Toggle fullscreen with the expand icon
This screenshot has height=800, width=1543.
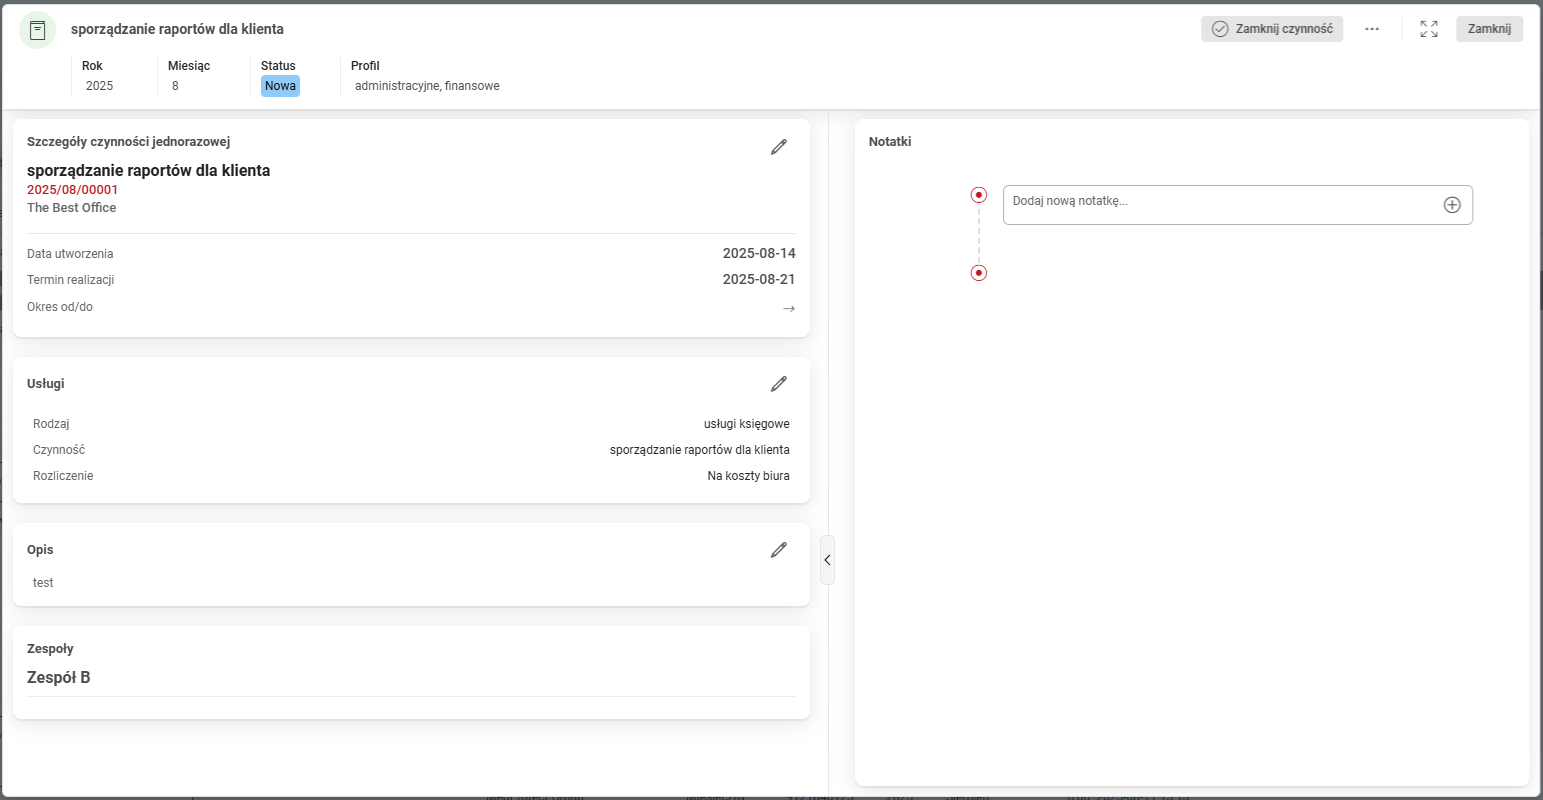coord(1429,29)
